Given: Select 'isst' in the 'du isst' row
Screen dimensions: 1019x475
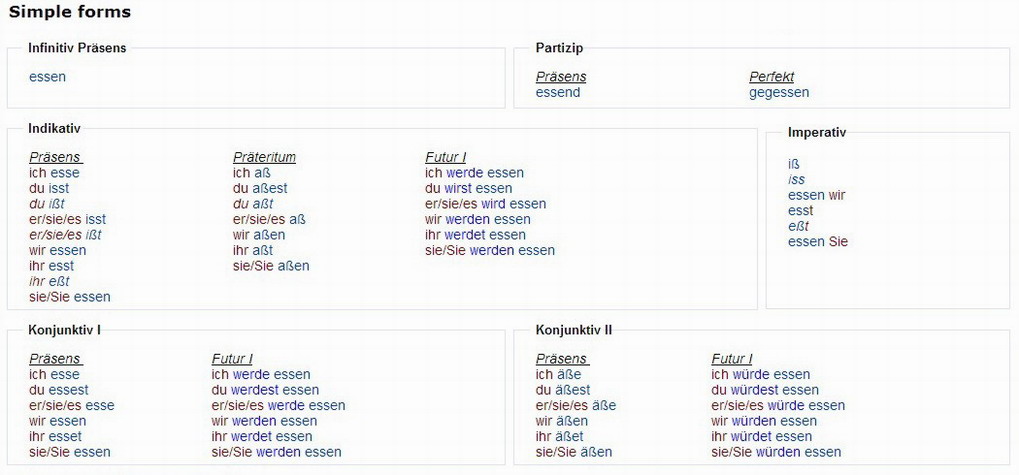Looking at the screenshot, I should click(59, 188).
